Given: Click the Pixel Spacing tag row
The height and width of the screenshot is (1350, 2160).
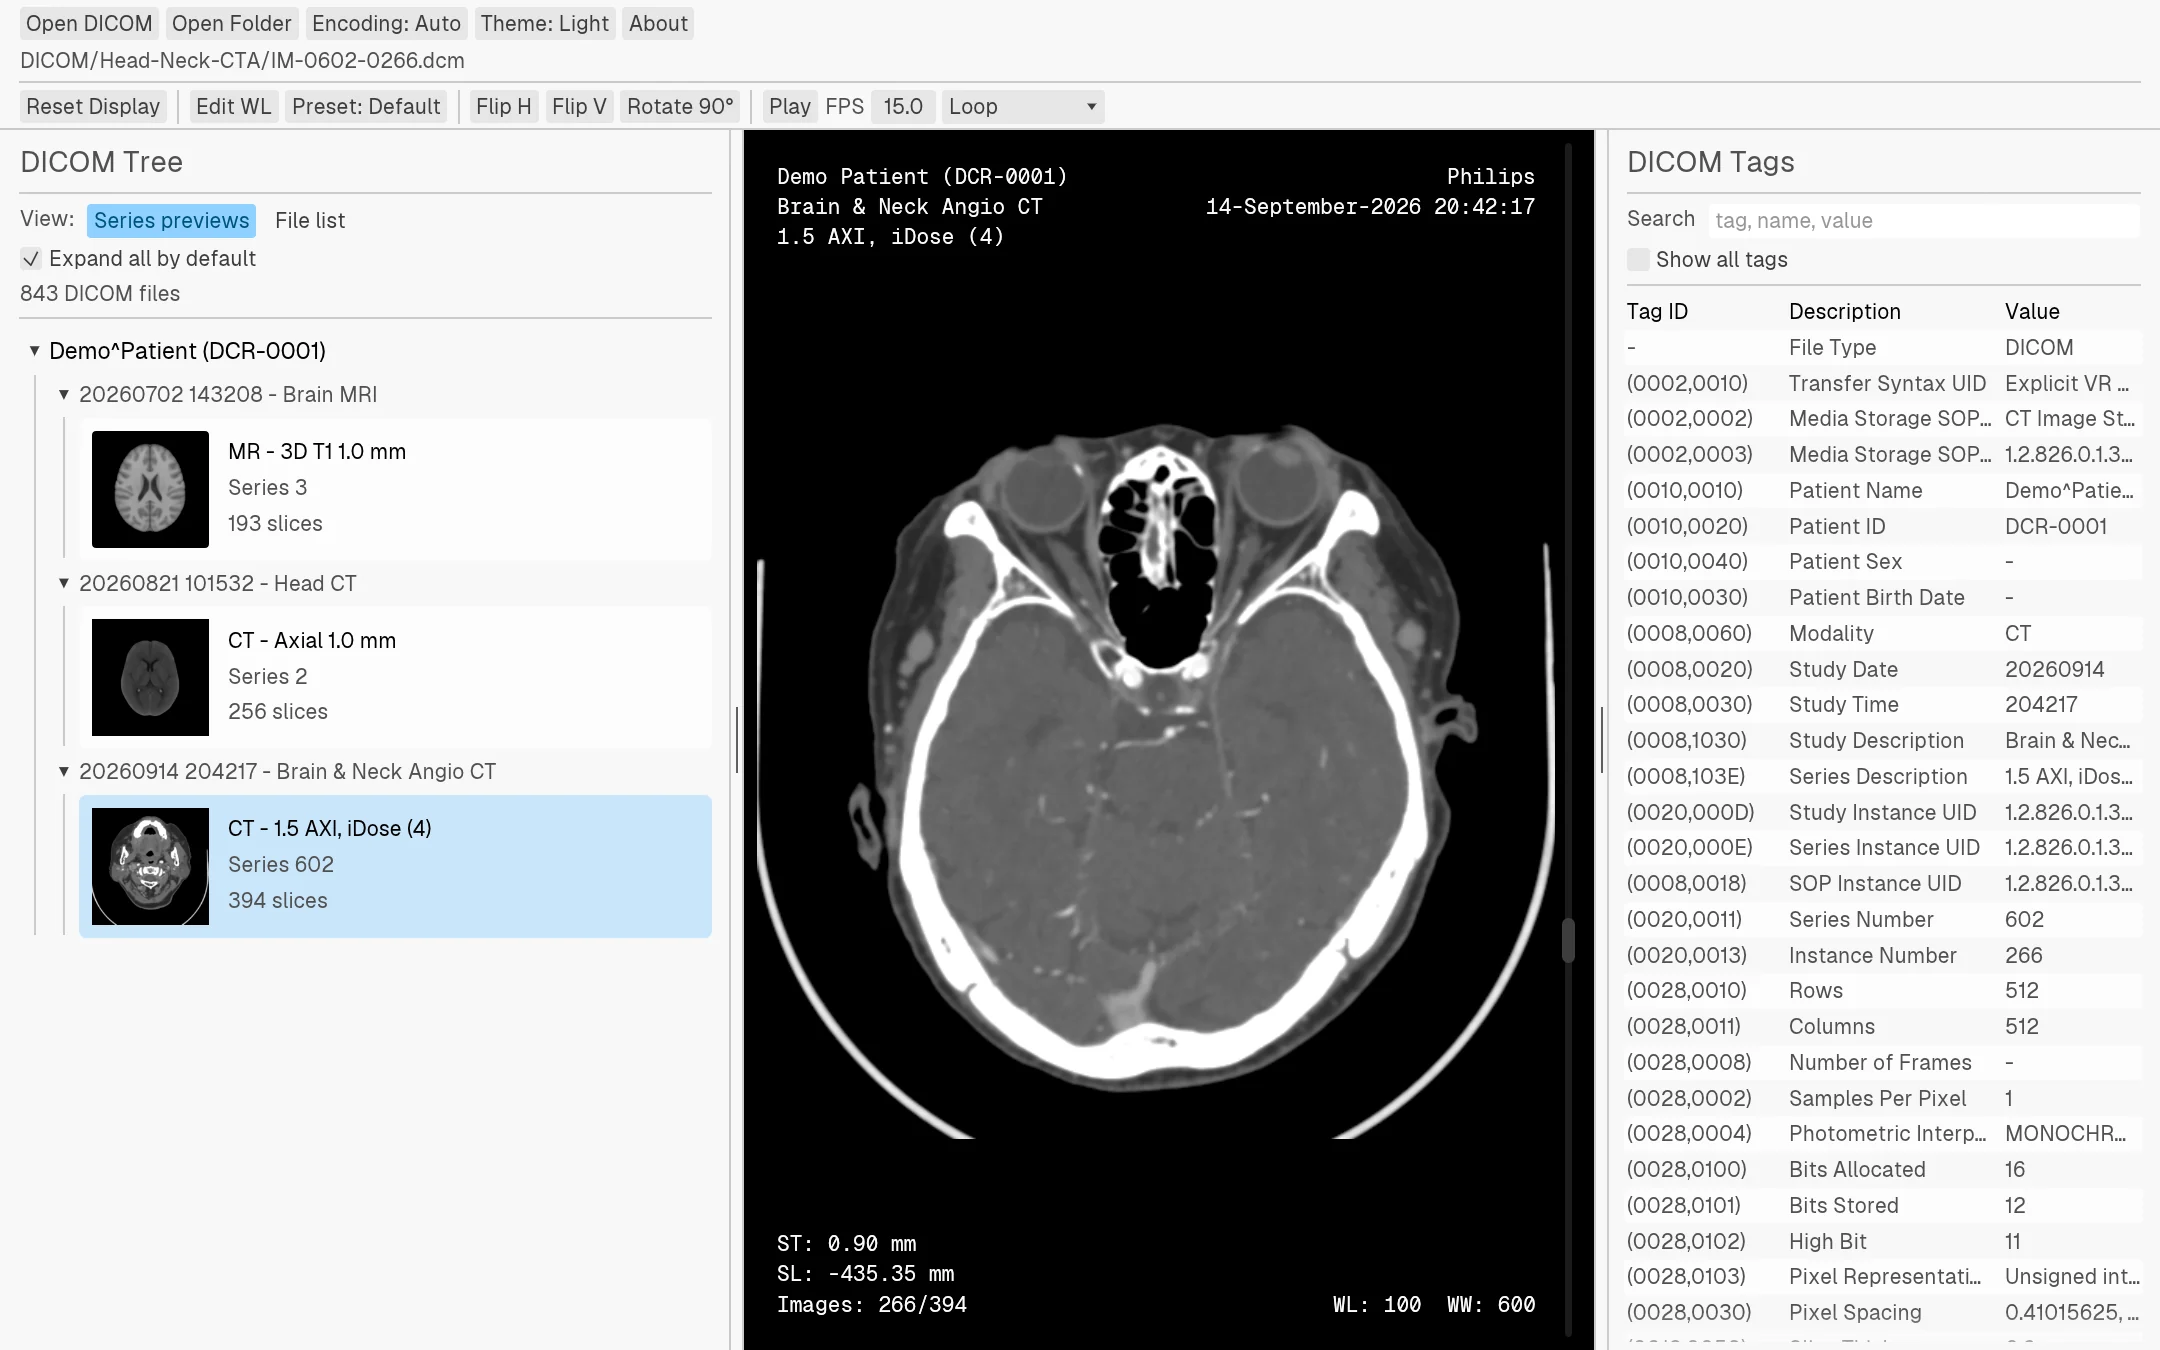Looking at the screenshot, I should 1883,1312.
